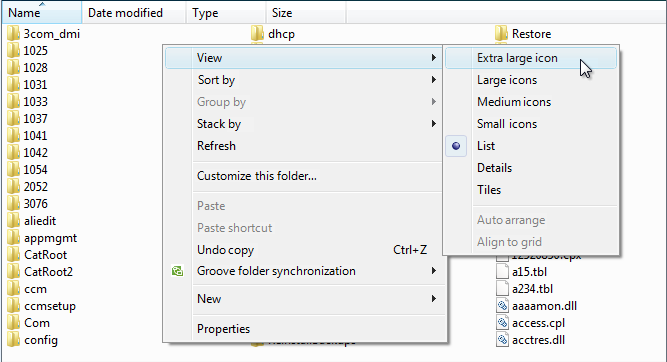Select the 1041 folder icon

pyautogui.click(x=13, y=136)
